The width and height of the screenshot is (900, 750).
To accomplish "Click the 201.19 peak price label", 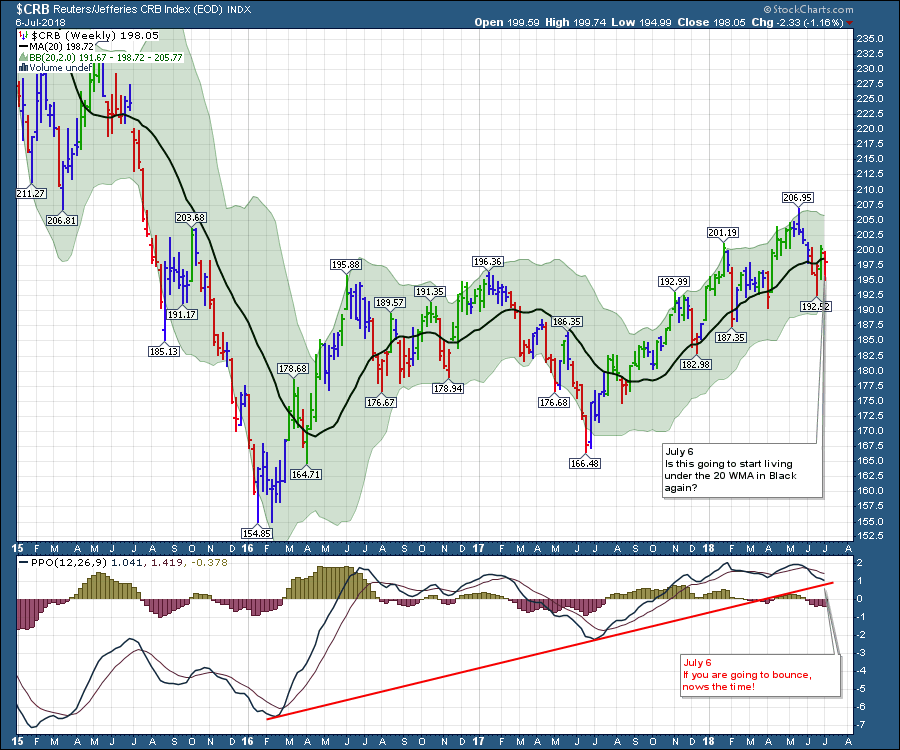I will (723, 232).
